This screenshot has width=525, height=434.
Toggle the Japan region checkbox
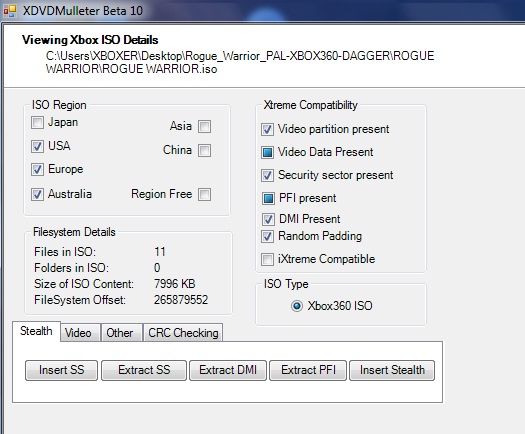(x=37, y=122)
